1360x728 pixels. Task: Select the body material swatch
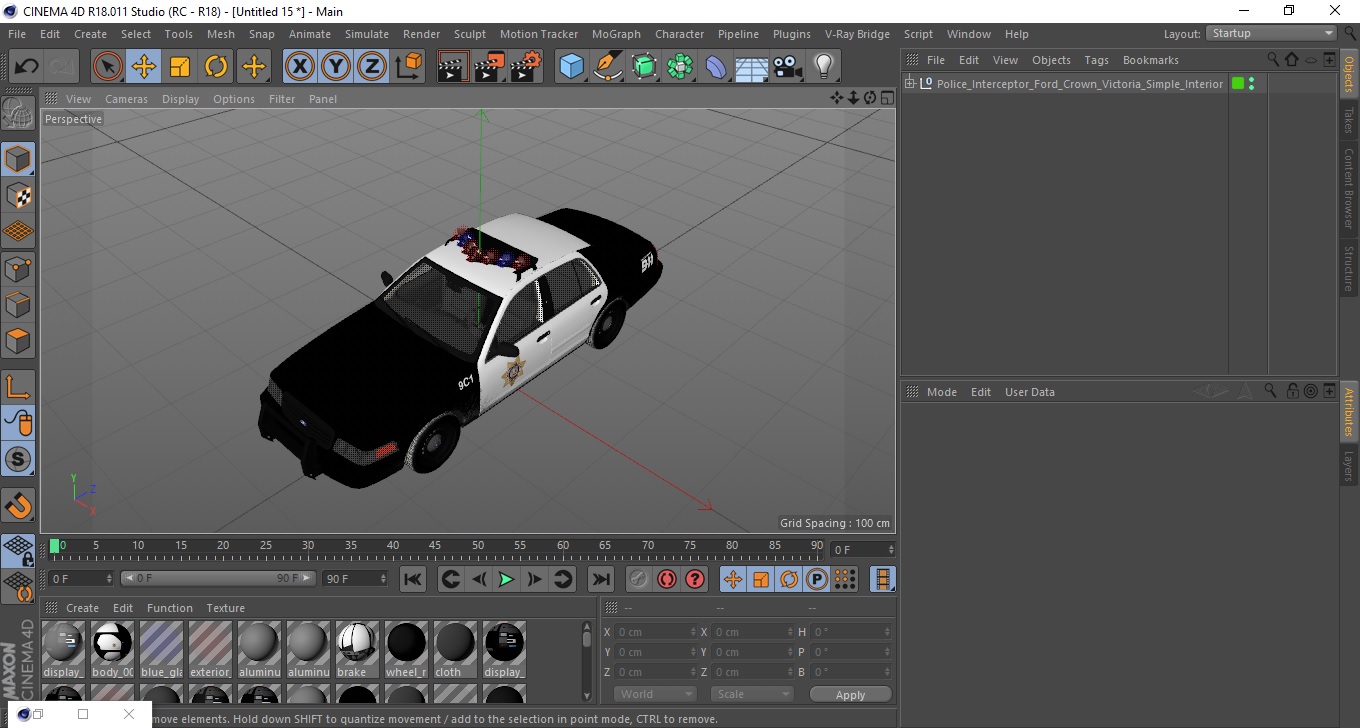112,648
